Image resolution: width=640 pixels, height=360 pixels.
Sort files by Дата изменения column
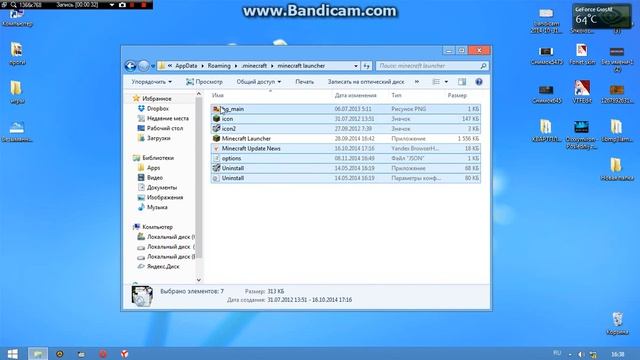click(356, 95)
